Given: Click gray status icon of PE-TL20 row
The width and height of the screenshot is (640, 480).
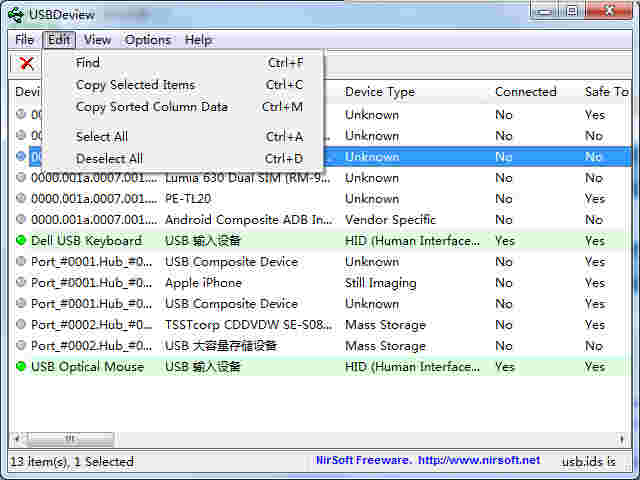Looking at the screenshot, I should click(21, 199).
